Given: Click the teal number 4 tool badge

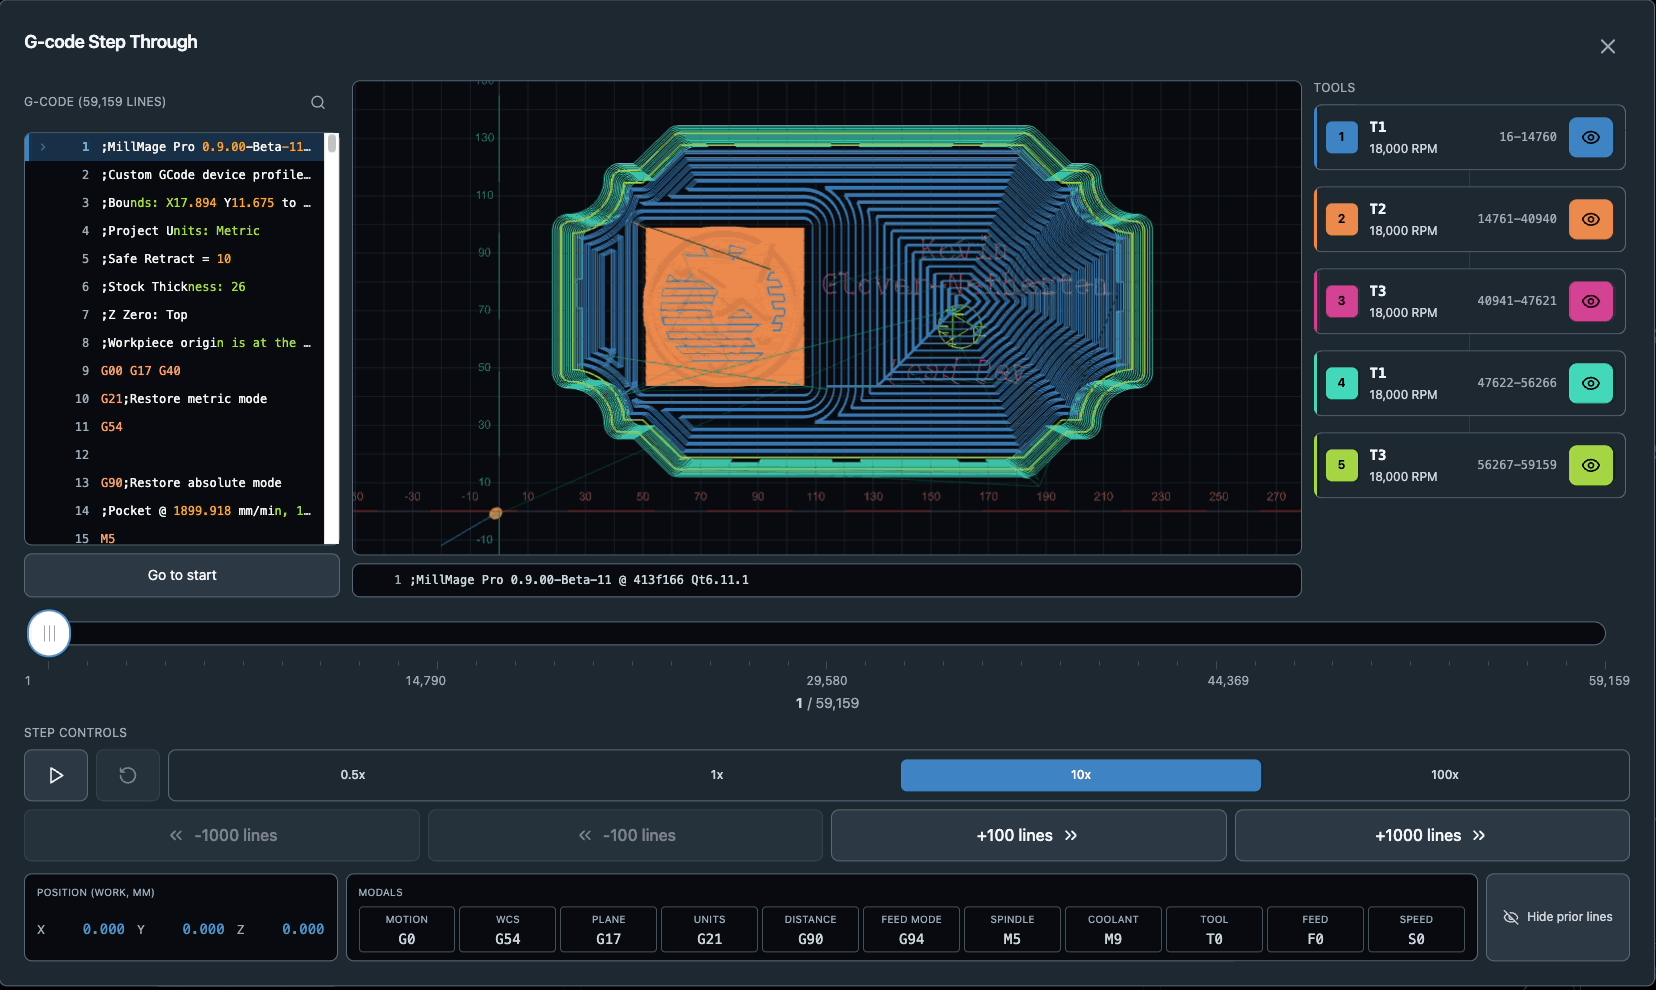Looking at the screenshot, I should point(1342,383).
